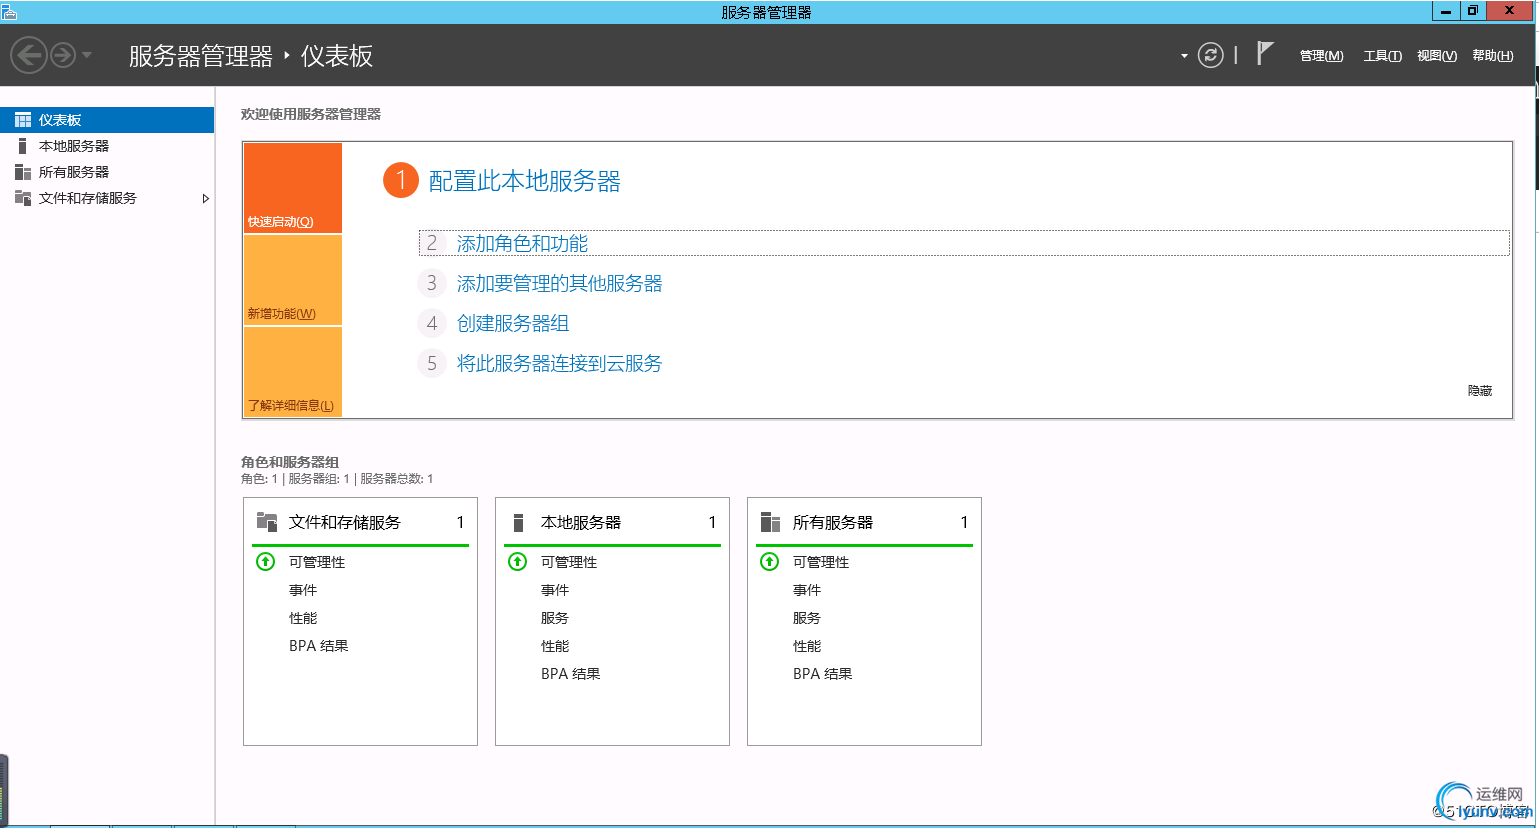Open BPA 结果 in 所有服务器 tile
This screenshot has height=828, width=1539.
(x=822, y=674)
